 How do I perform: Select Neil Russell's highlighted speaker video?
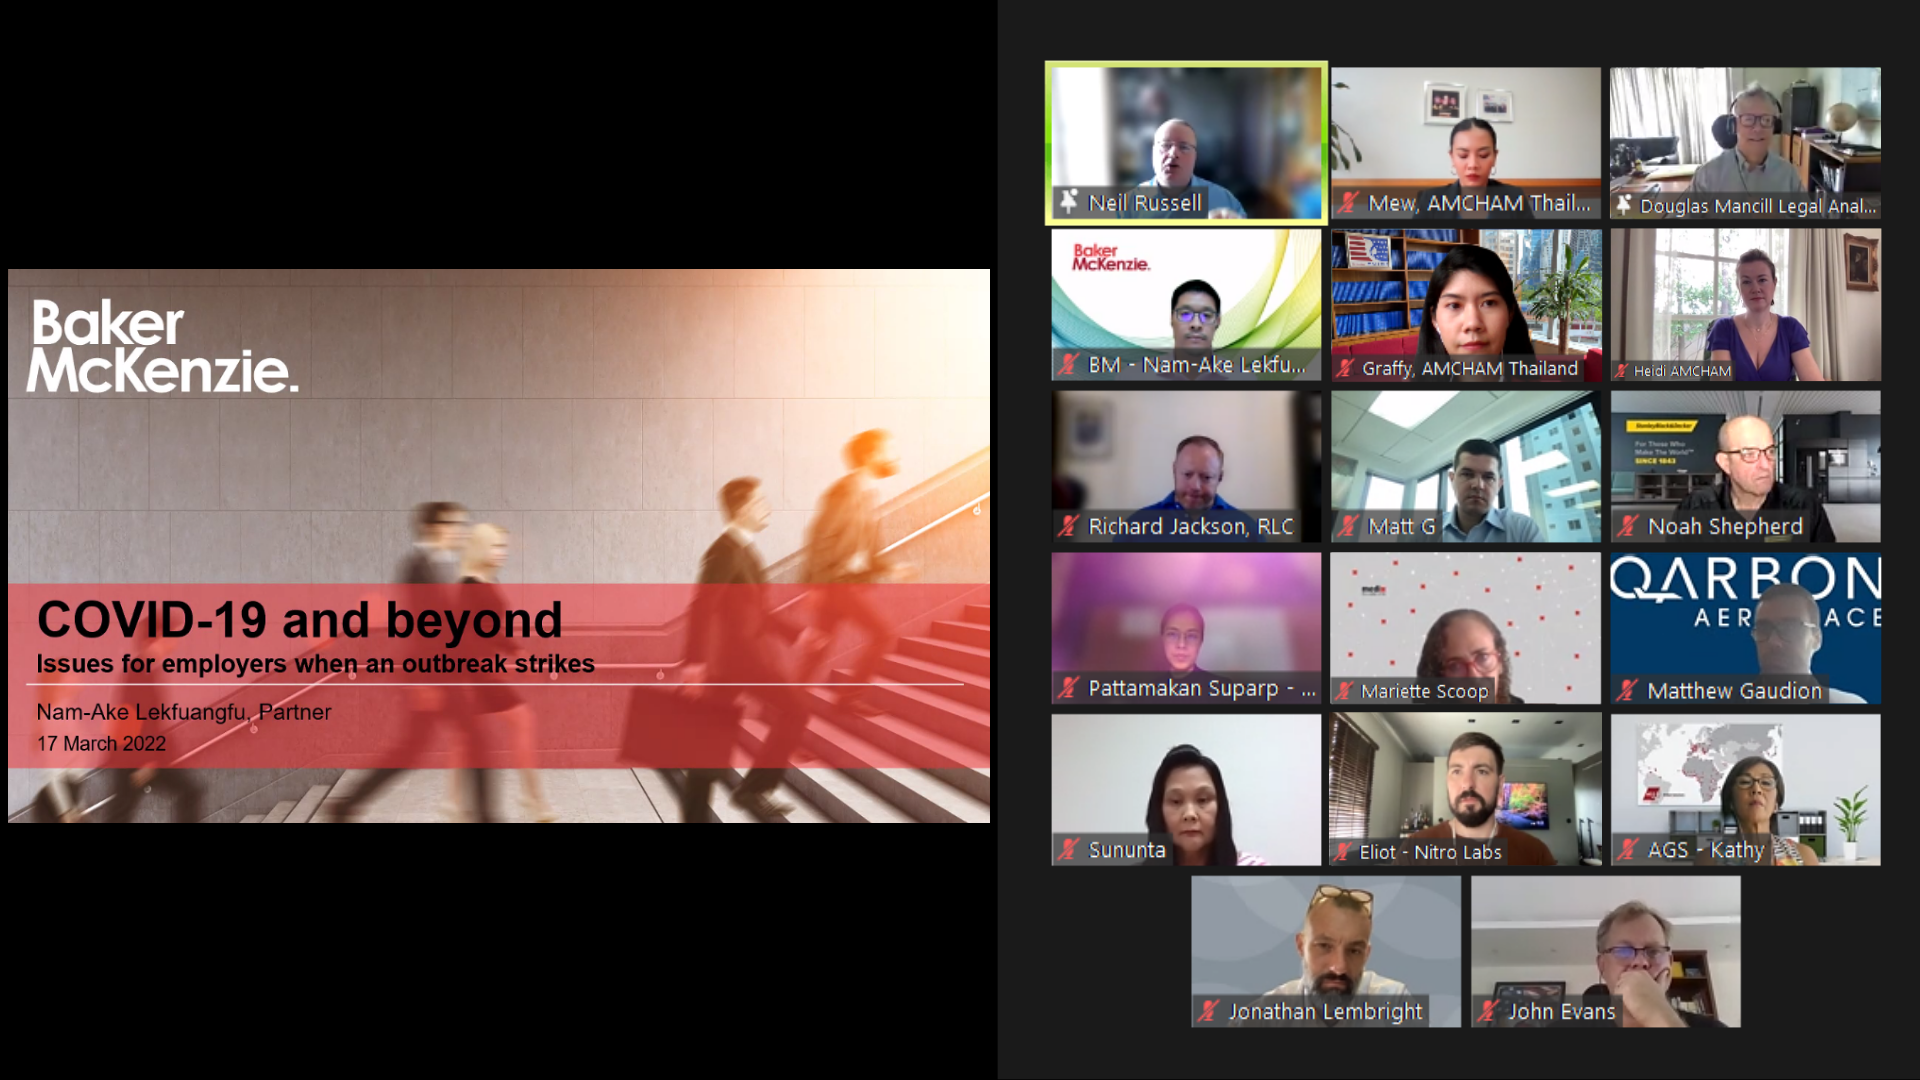coord(1186,143)
